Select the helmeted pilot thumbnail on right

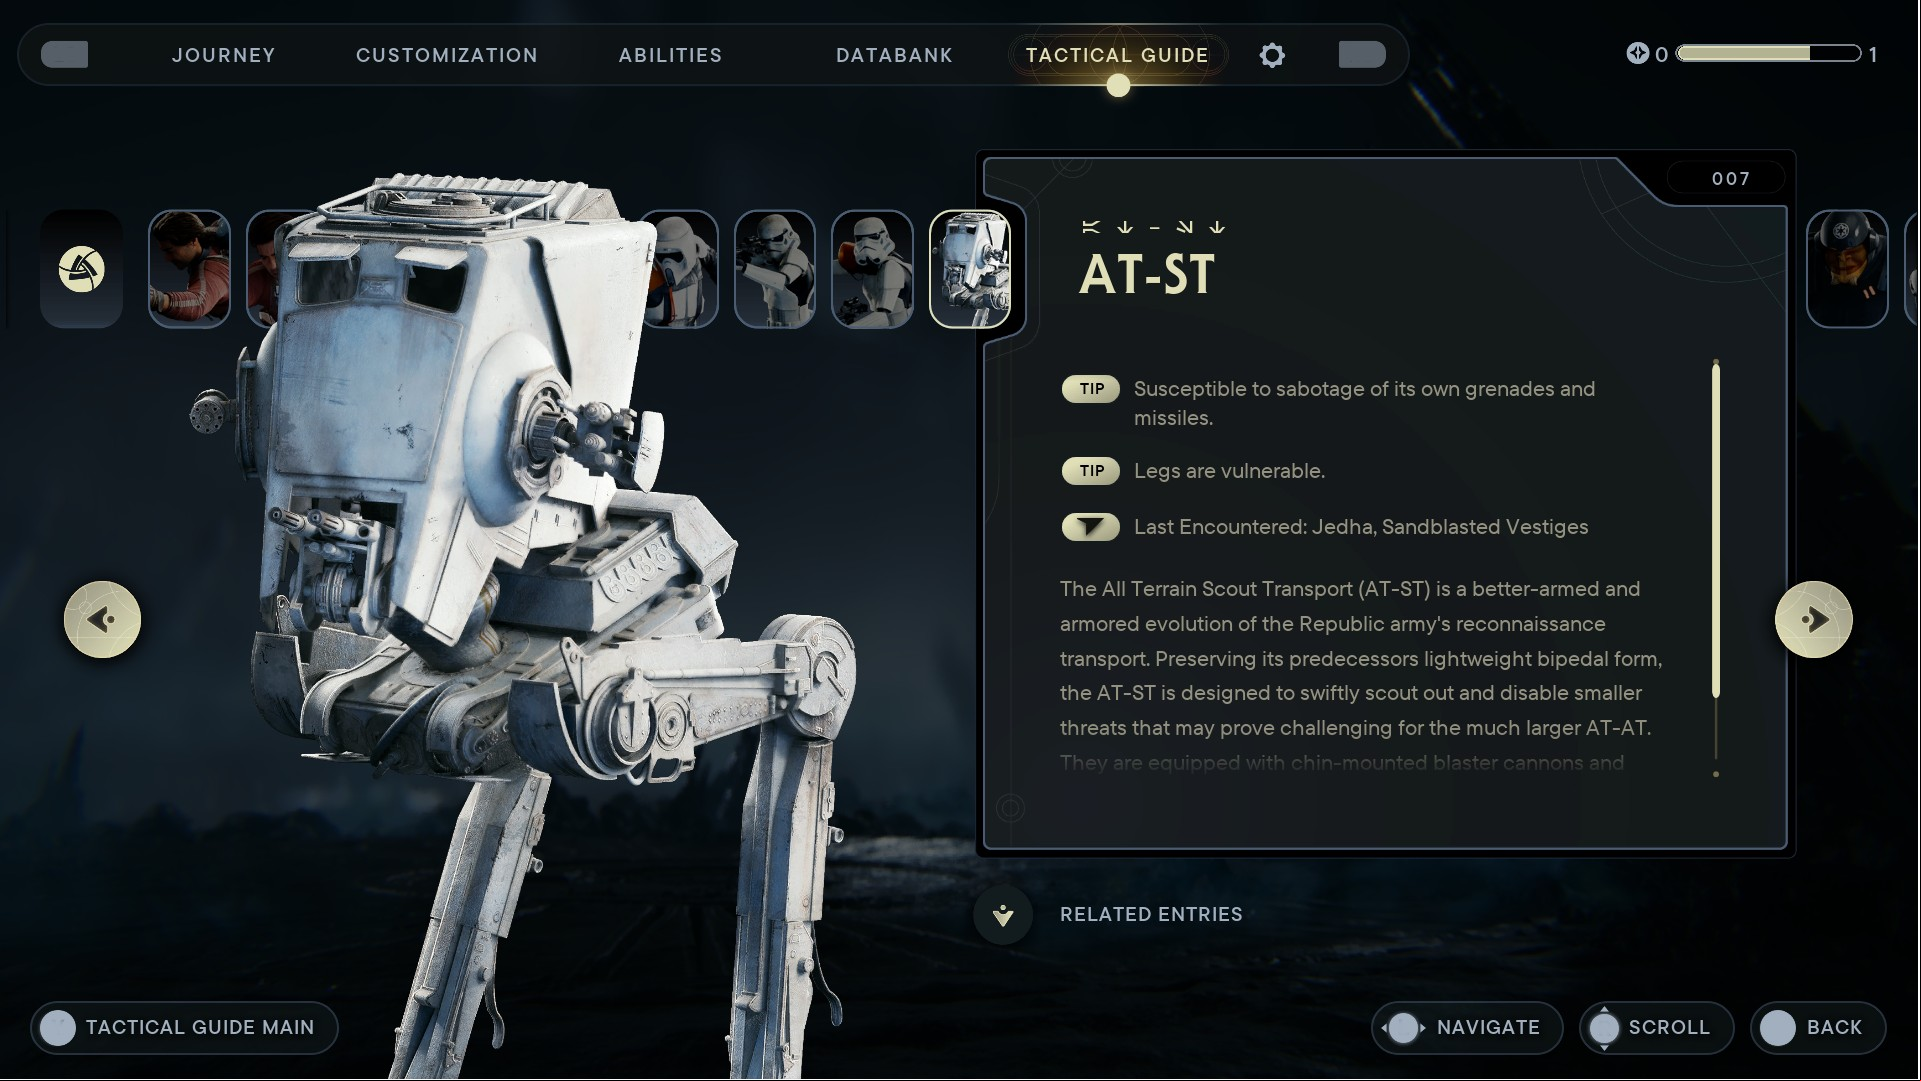point(1847,269)
